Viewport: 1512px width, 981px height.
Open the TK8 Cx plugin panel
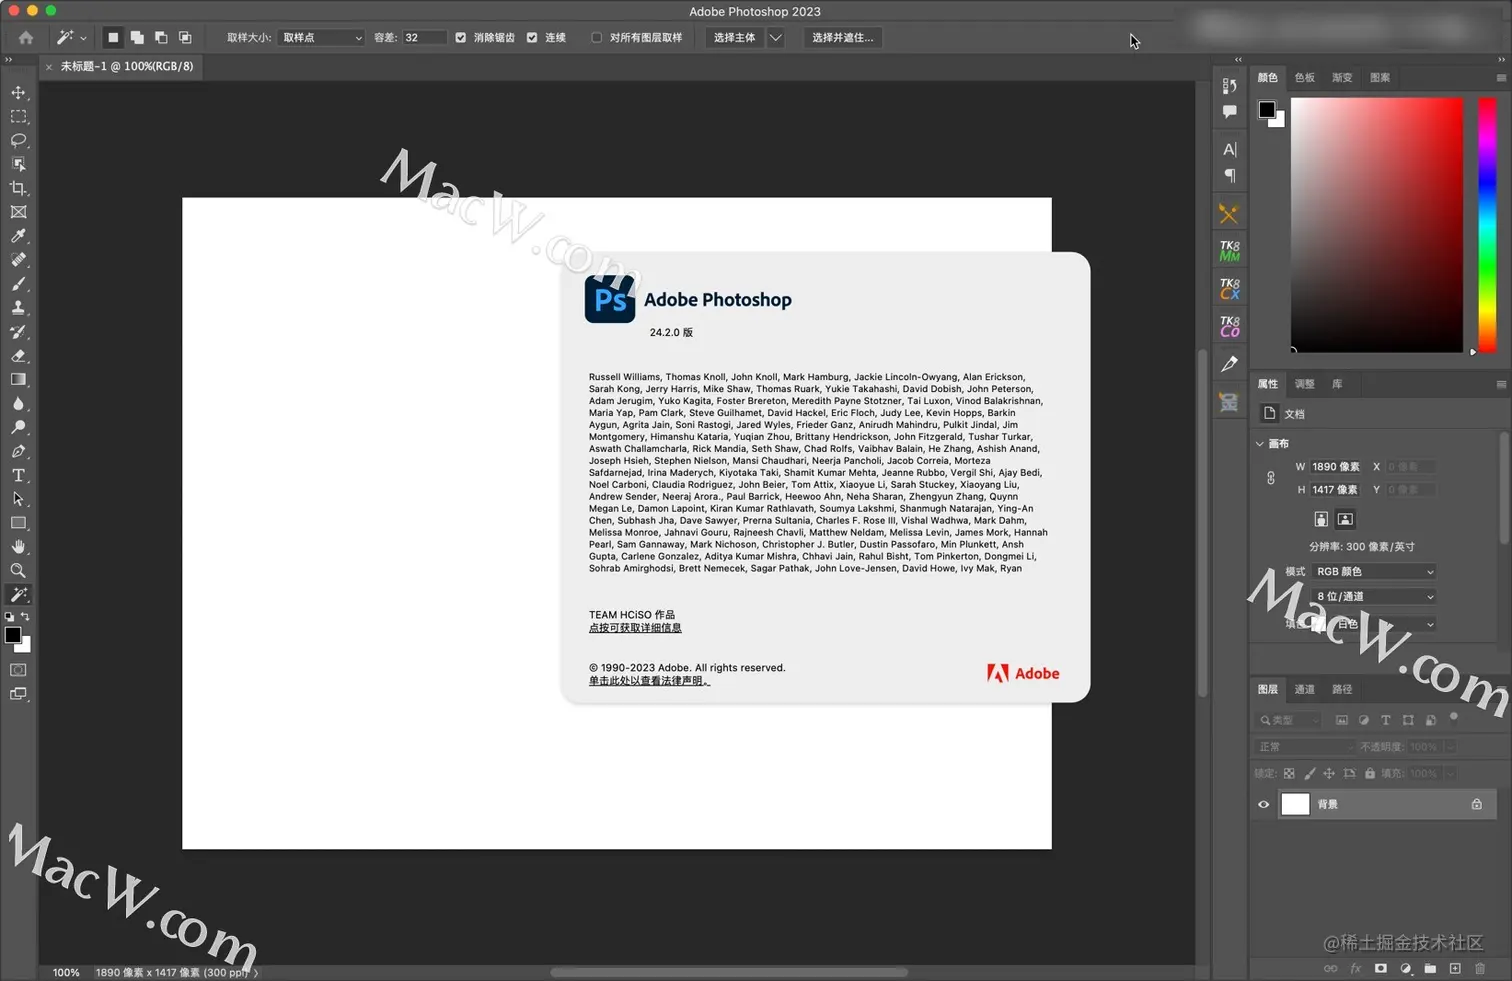[1229, 289]
